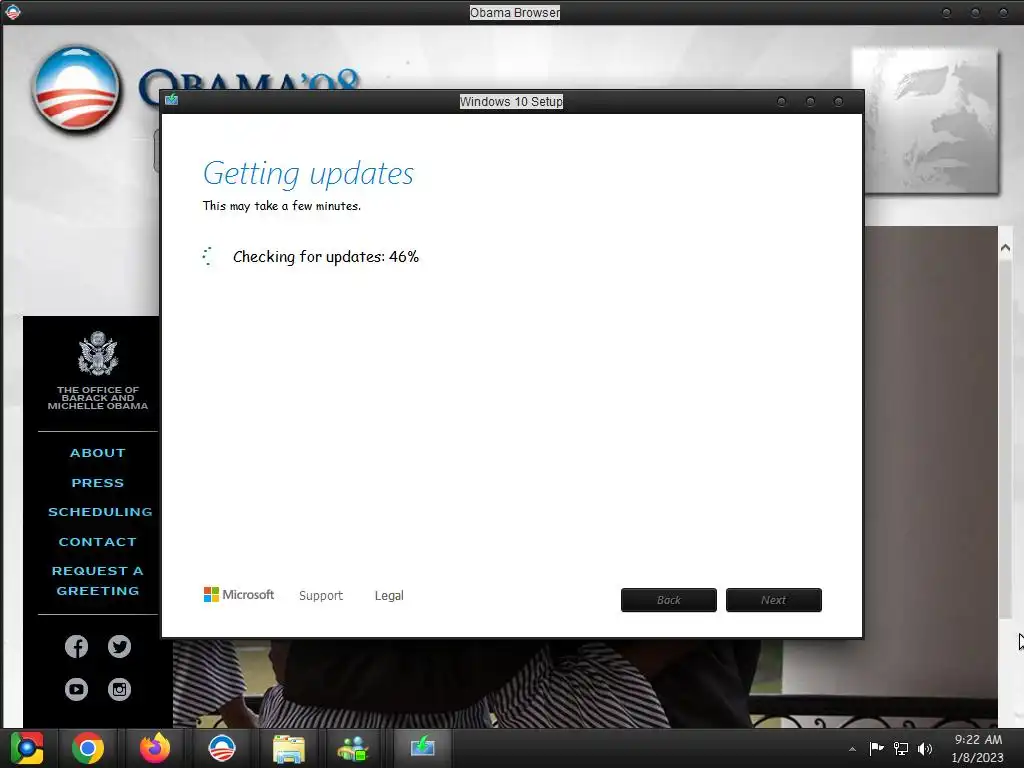This screenshot has height=768, width=1024.
Task: Launch Firefox from the taskbar
Action: click(x=155, y=748)
